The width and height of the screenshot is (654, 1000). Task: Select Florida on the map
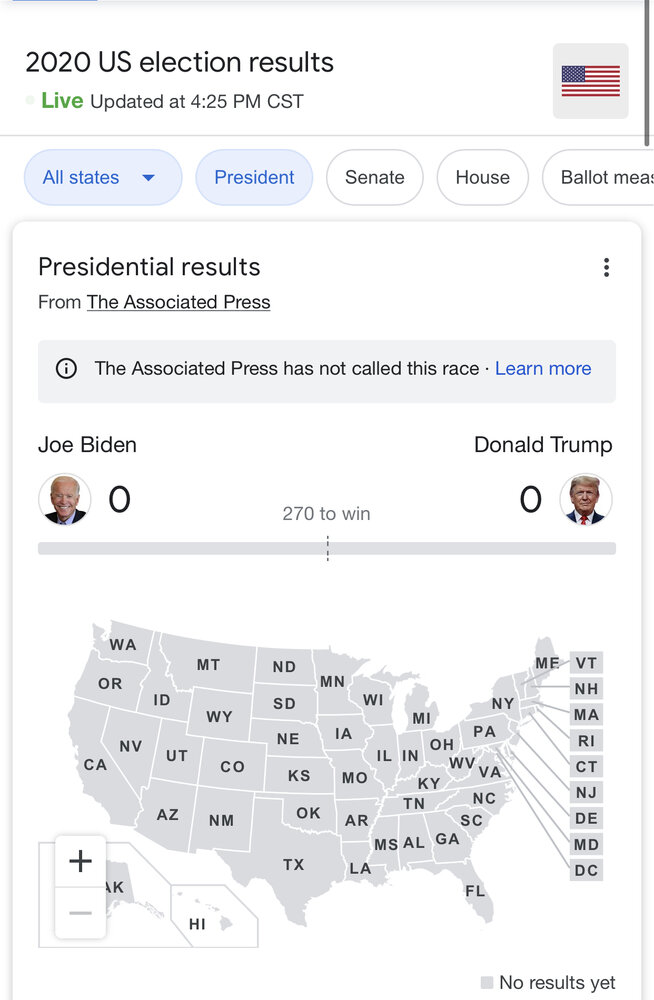pyautogui.click(x=476, y=890)
